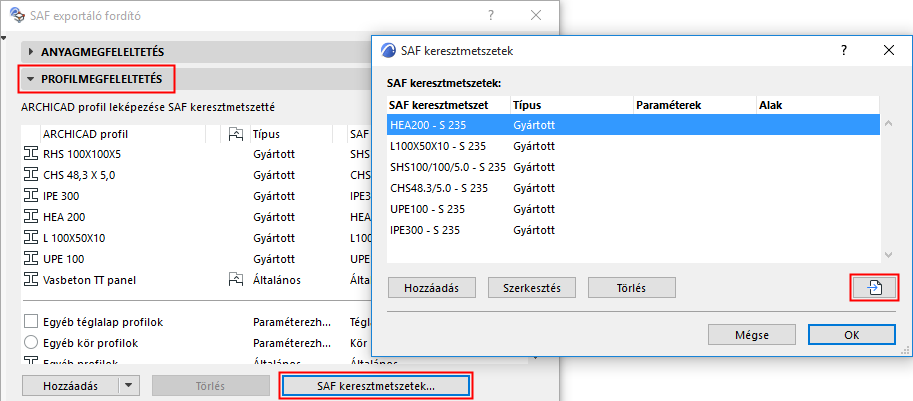This screenshot has width=913, height=401.
Task: Click help question mark in SAF exportáló fordító window
Action: tap(491, 16)
